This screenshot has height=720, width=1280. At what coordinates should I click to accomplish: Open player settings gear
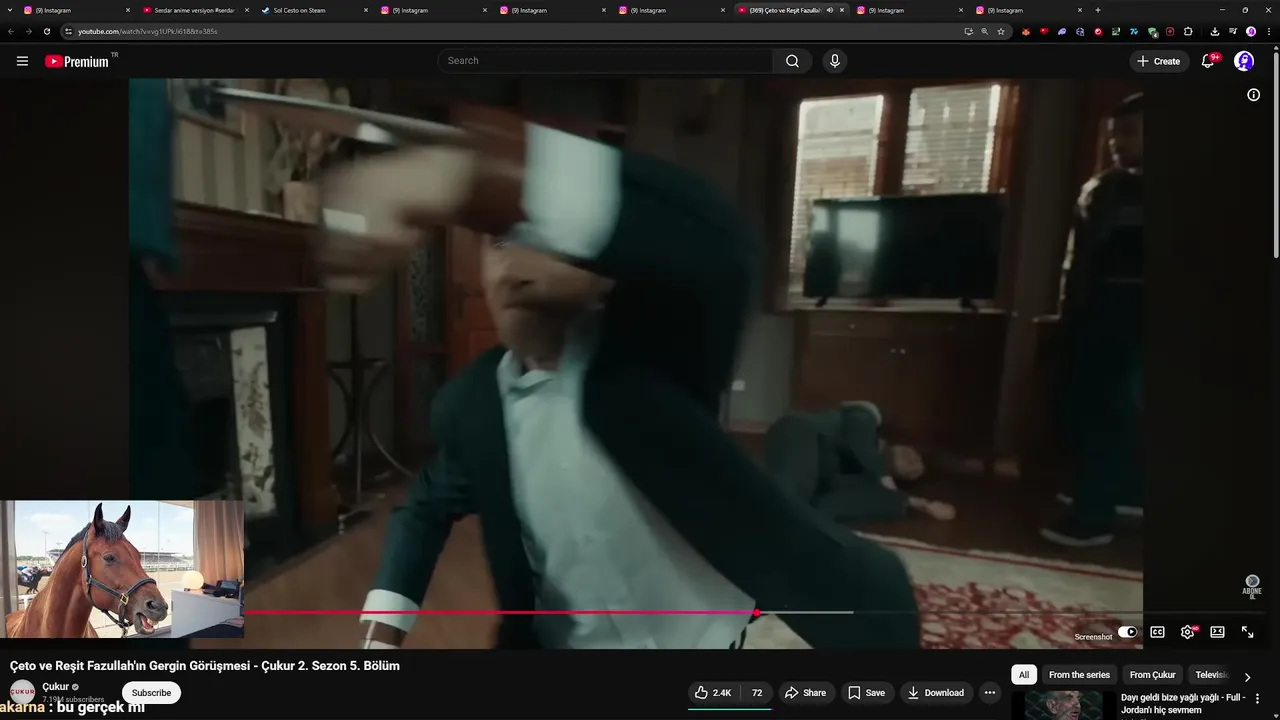1187,632
